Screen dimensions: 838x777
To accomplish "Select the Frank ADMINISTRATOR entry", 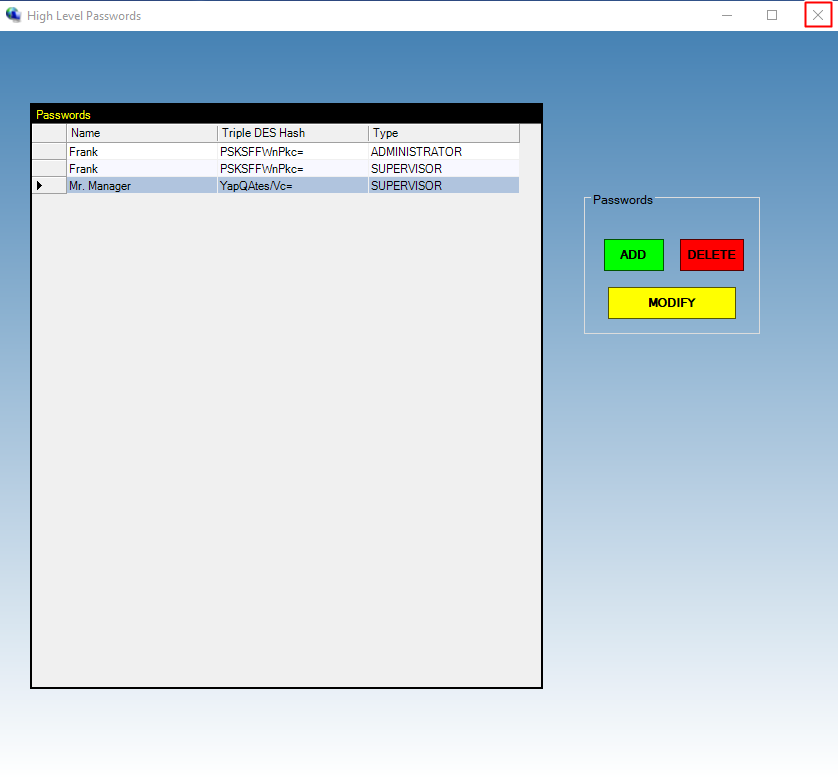I will (140, 151).
